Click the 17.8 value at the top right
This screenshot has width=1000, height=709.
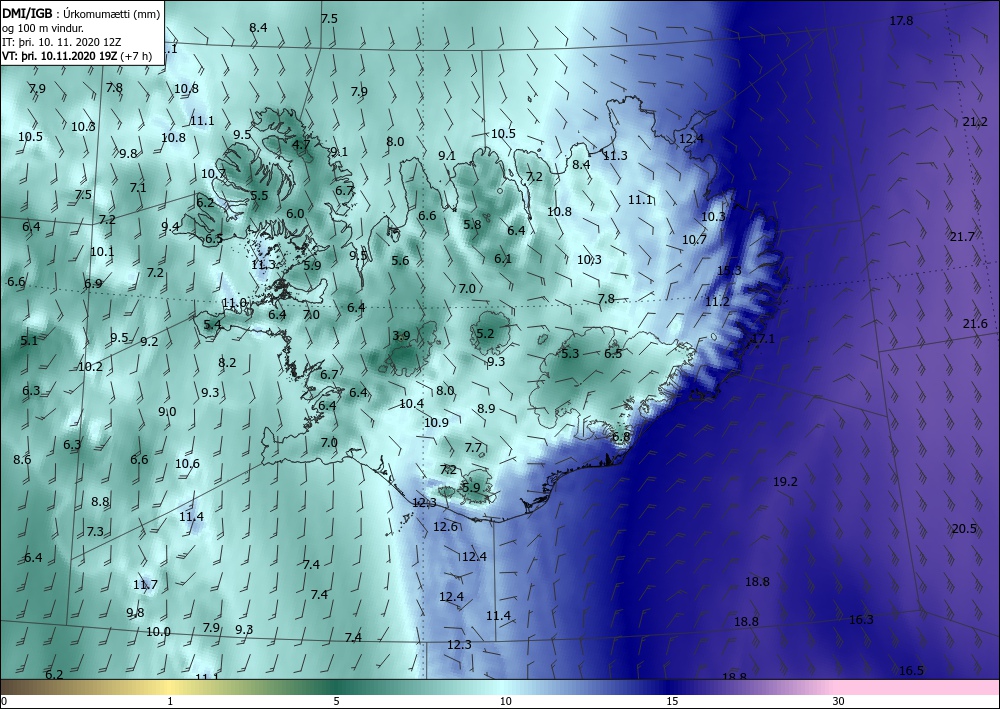click(901, 21)
